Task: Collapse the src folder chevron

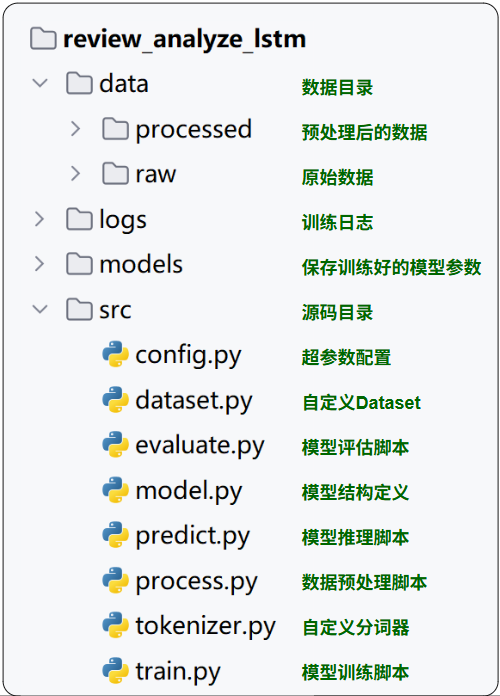Action: pyautogui.click(x=40, y=309)
